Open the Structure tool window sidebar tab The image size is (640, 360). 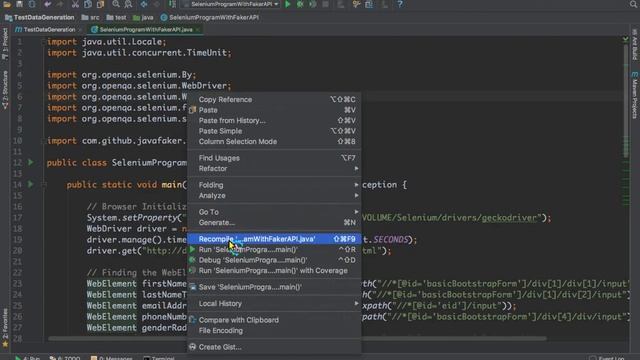(x=5, y=90)
